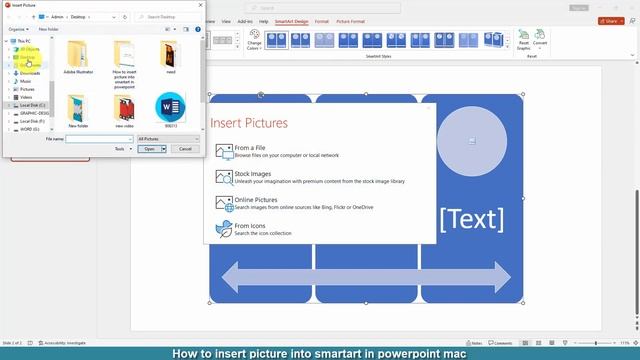The width and height of the screenshot is (640, 360).
Task: Open the 'How to insert picture' folder
Action: (124, 64)
